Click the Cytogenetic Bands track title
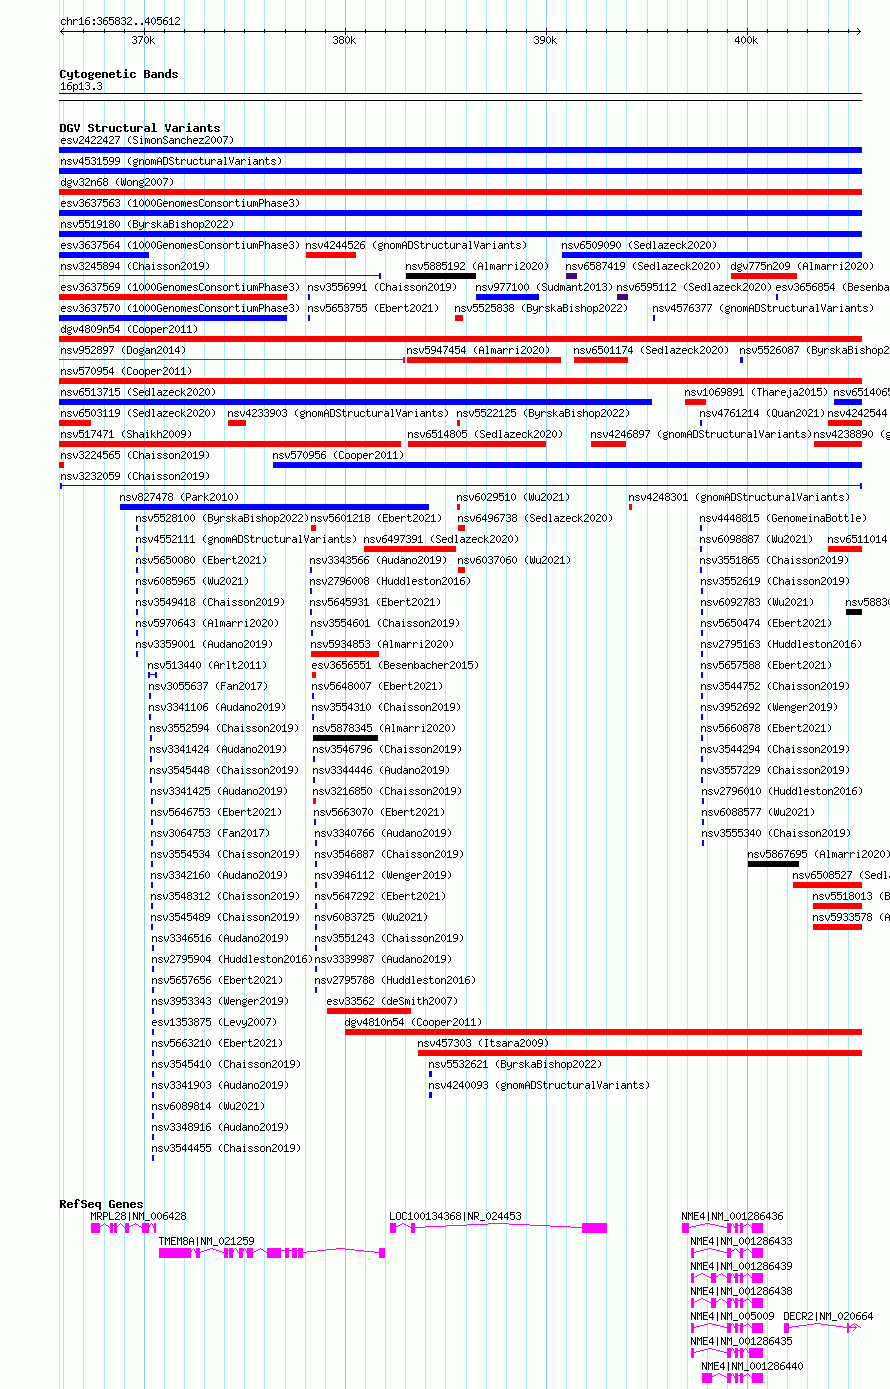The height and width of the screenshot is (1389, 890). (x=119, y=74)
